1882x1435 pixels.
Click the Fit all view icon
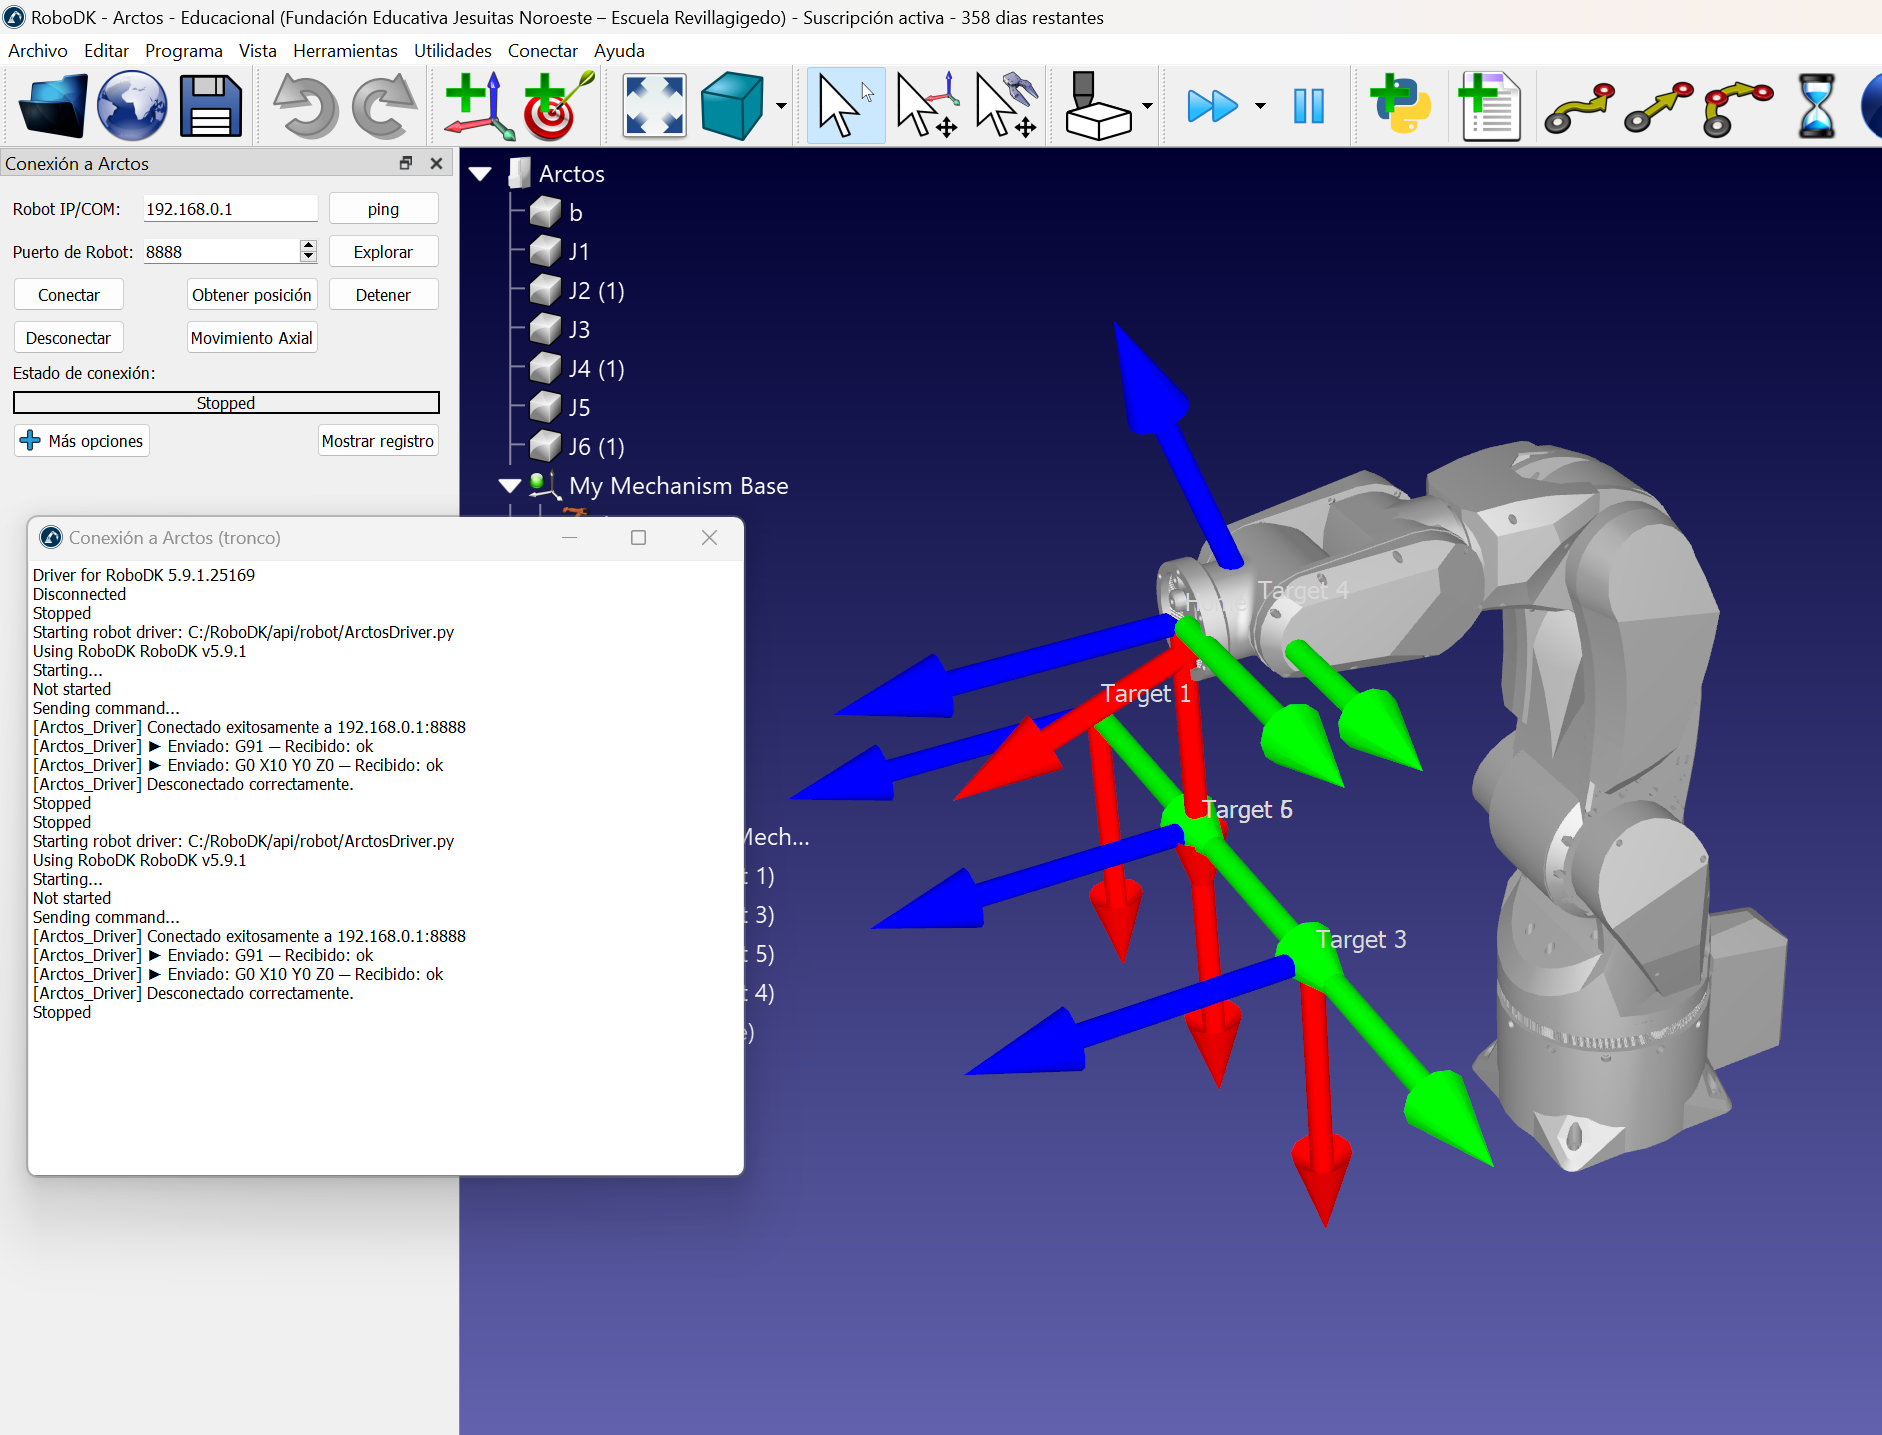coord(654,106)
